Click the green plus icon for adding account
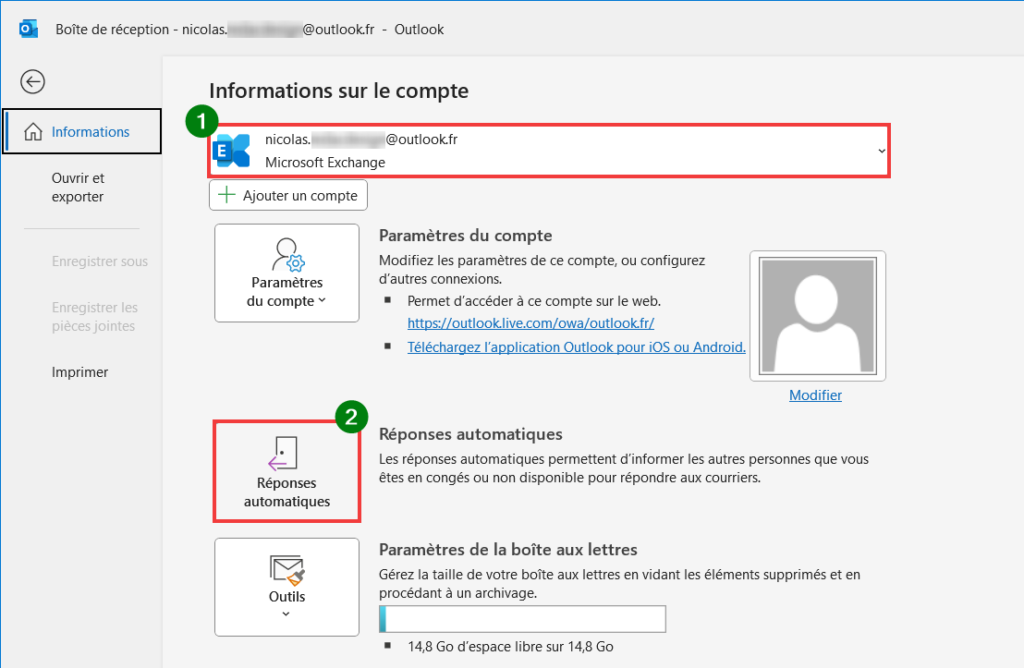The image size is (1024, 668). tap(227, 195)
